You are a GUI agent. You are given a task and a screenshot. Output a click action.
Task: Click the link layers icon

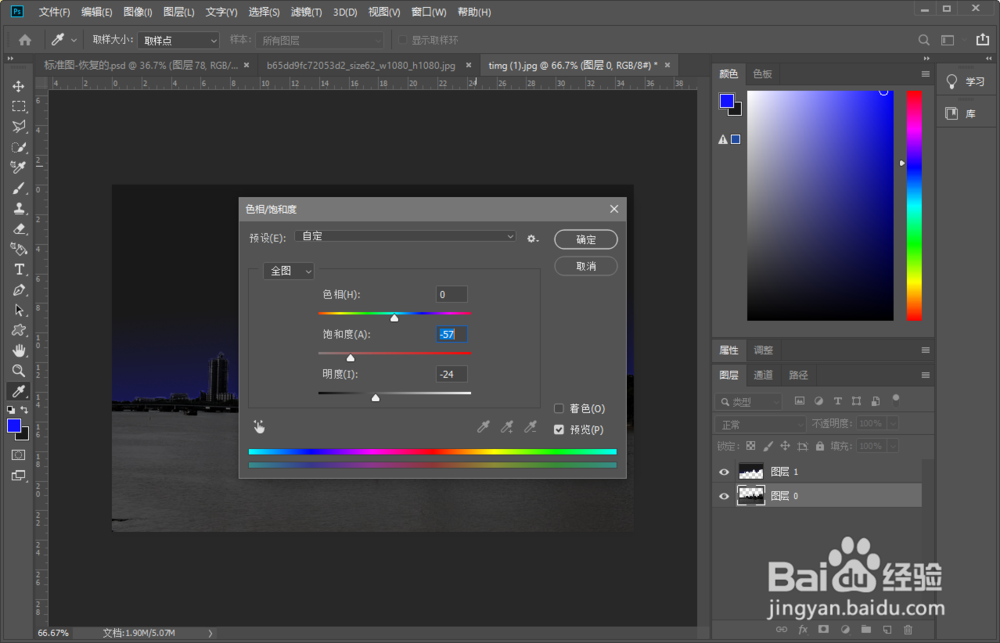click(x=781, y=630)
